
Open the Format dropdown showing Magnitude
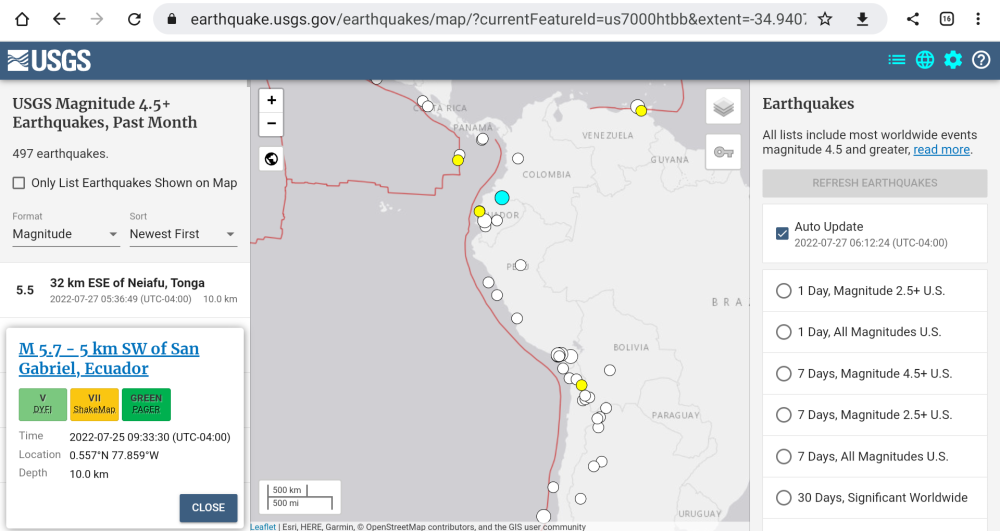[x=65, y=234]
